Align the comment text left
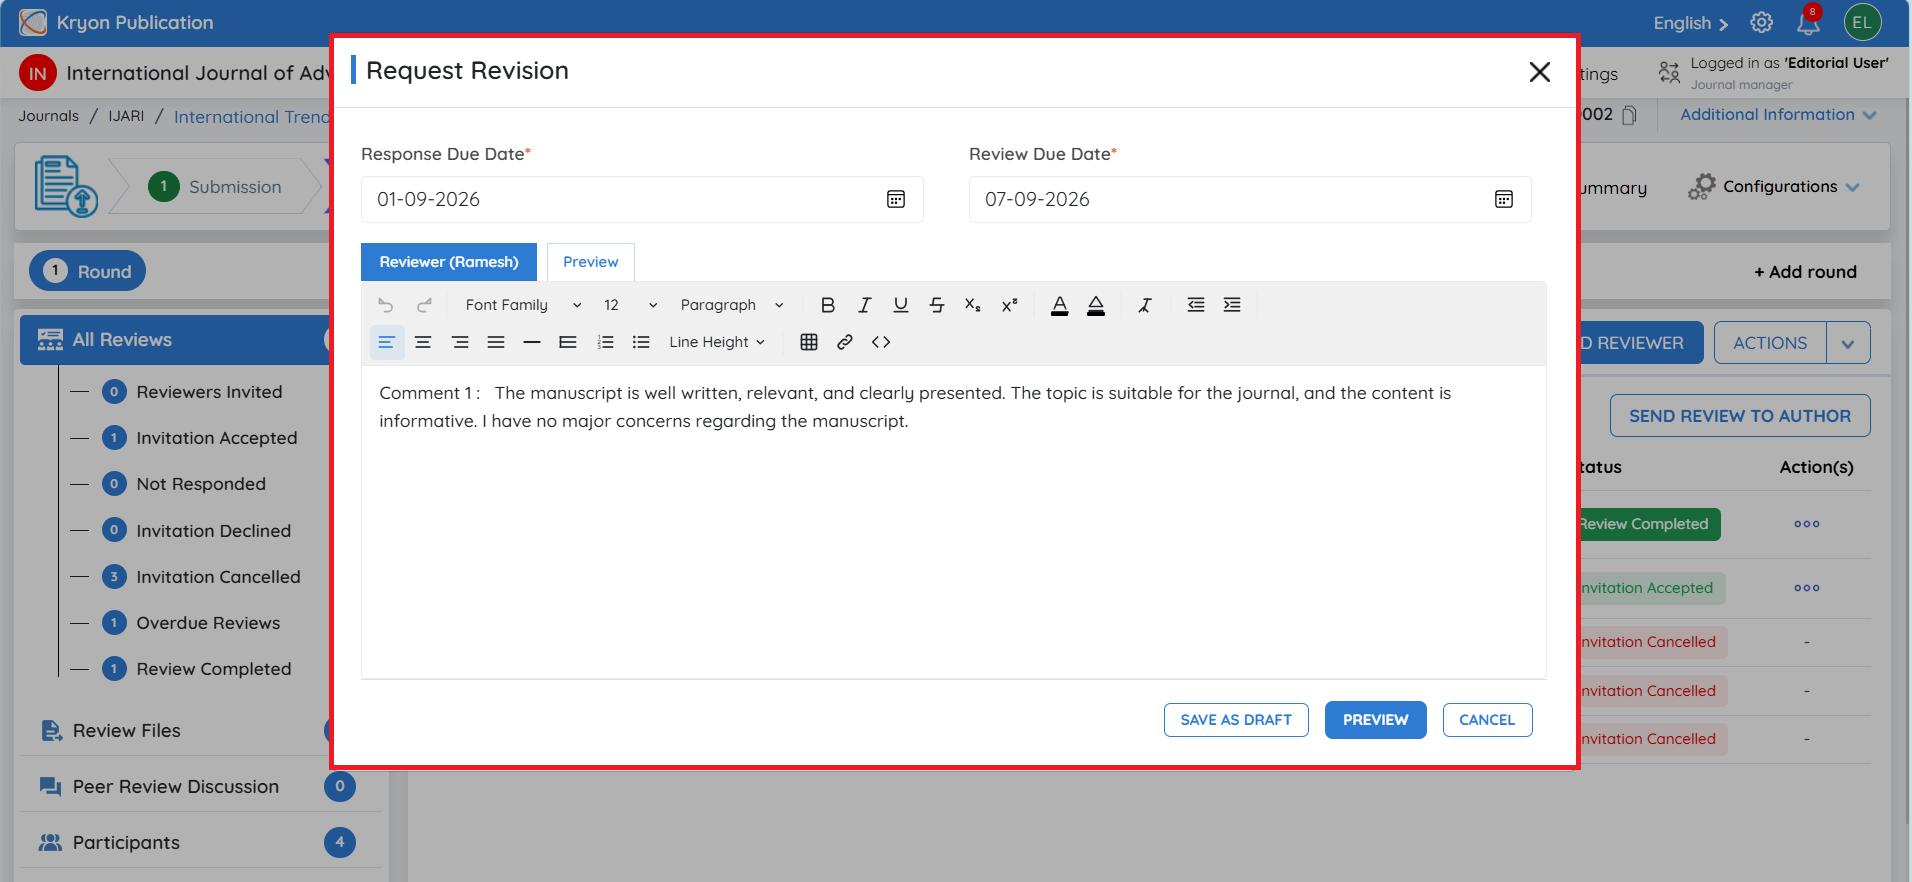Image resolution: width=1912 pixels, height=882 pixels. coord(387,342)
